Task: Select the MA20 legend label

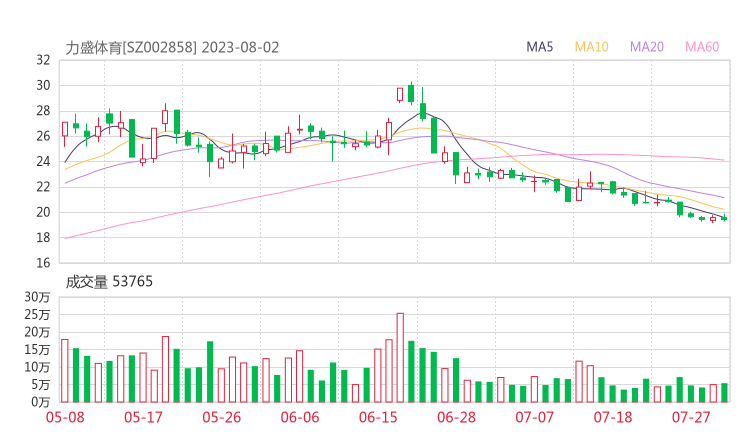Action: pos(647,47)
